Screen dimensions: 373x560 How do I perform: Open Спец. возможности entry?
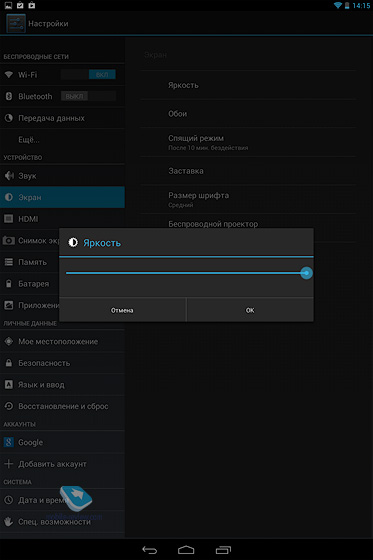[x=62, y=521]
